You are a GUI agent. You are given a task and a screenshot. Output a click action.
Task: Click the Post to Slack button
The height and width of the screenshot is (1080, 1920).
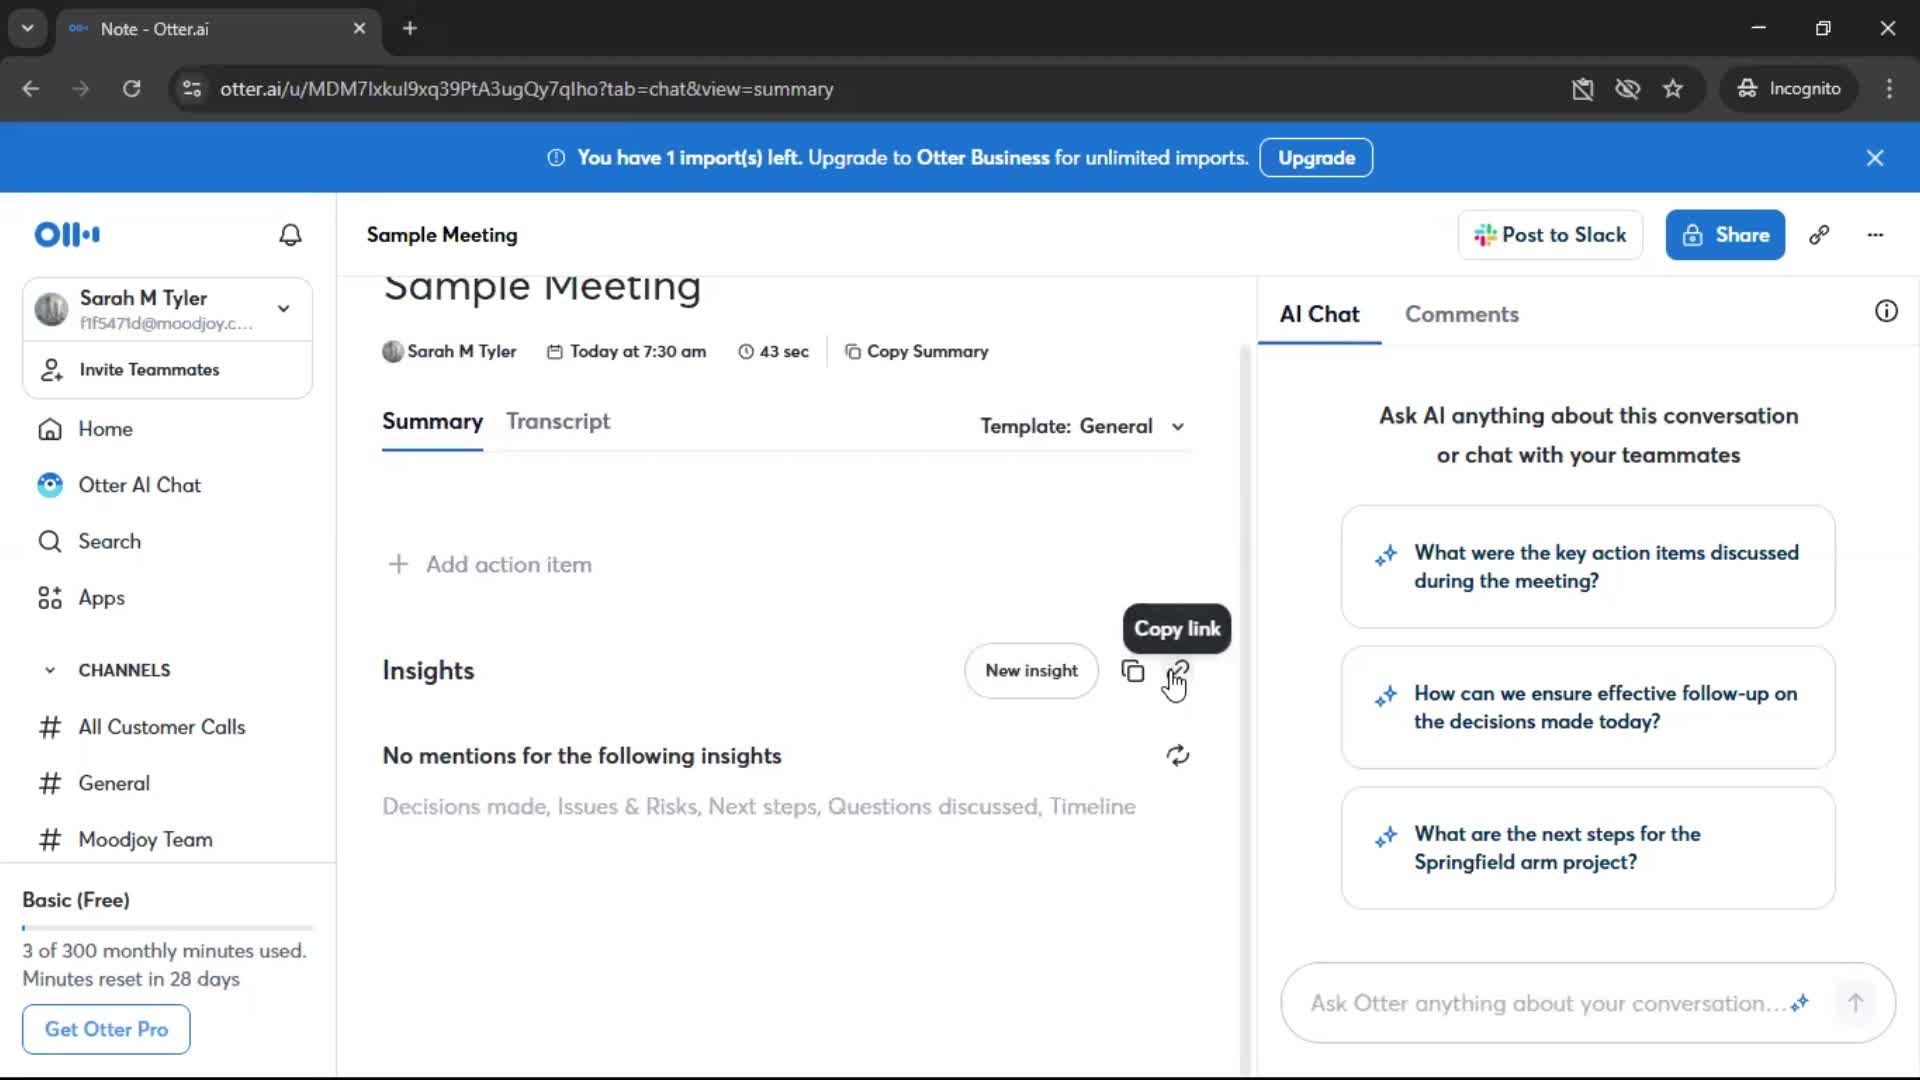click(x=1550, y=235)
